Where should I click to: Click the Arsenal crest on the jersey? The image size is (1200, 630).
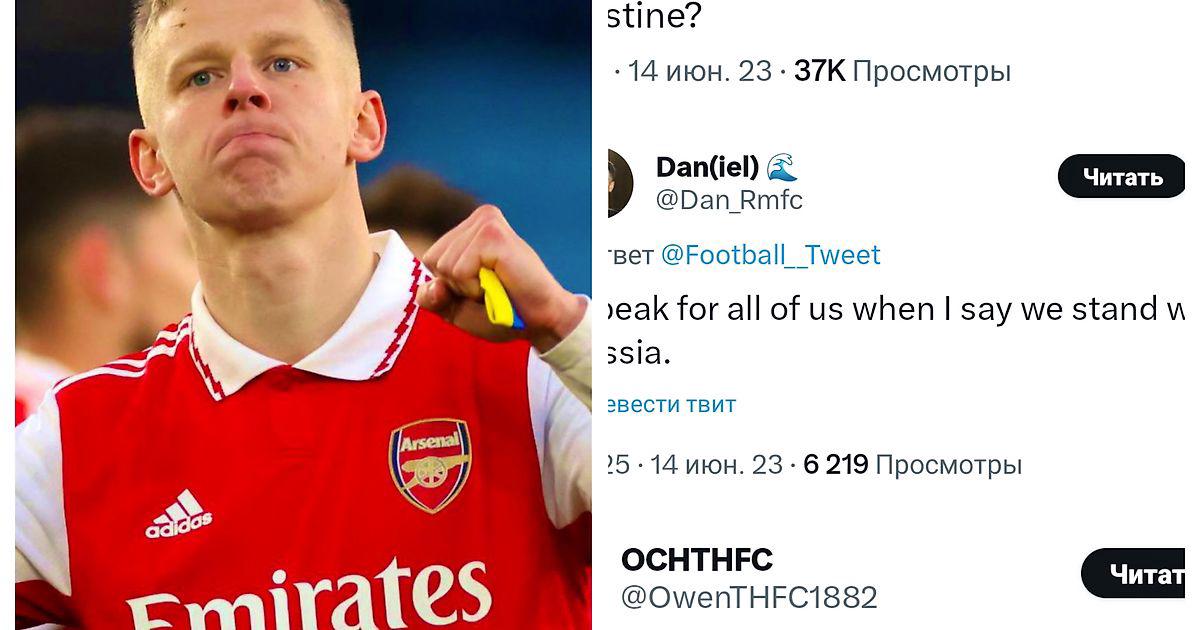point(430,465)
